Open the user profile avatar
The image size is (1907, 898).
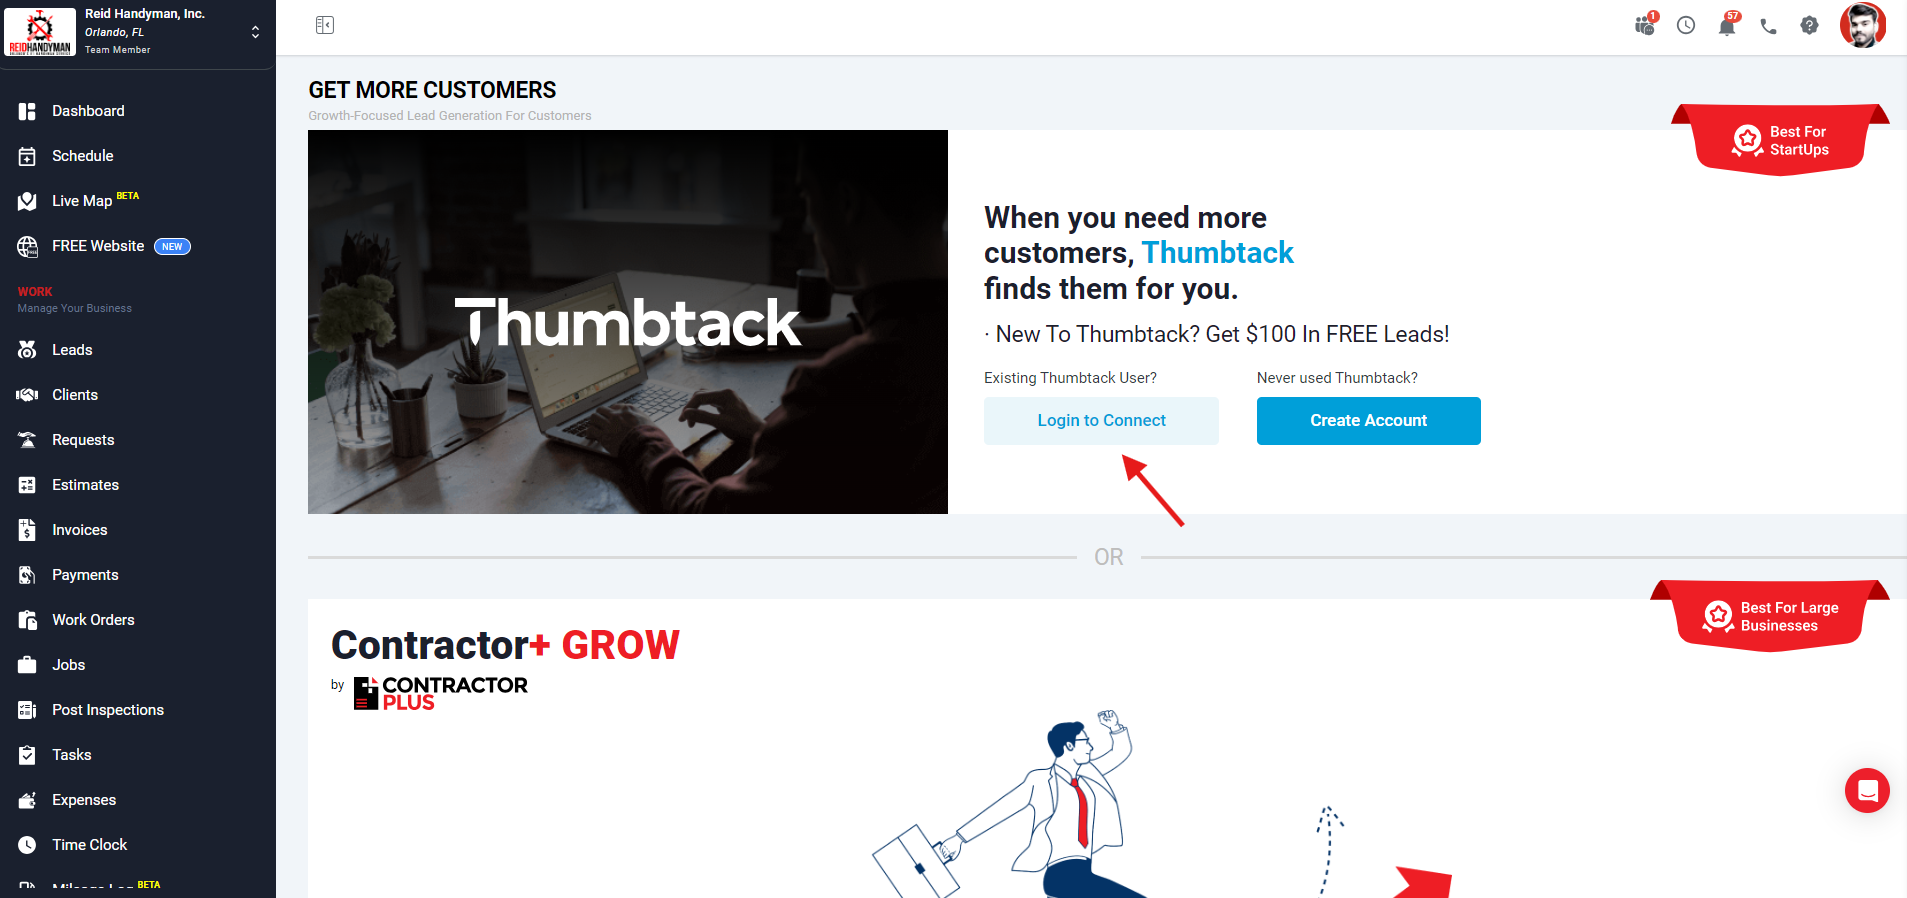click(x=1862, y=25)
